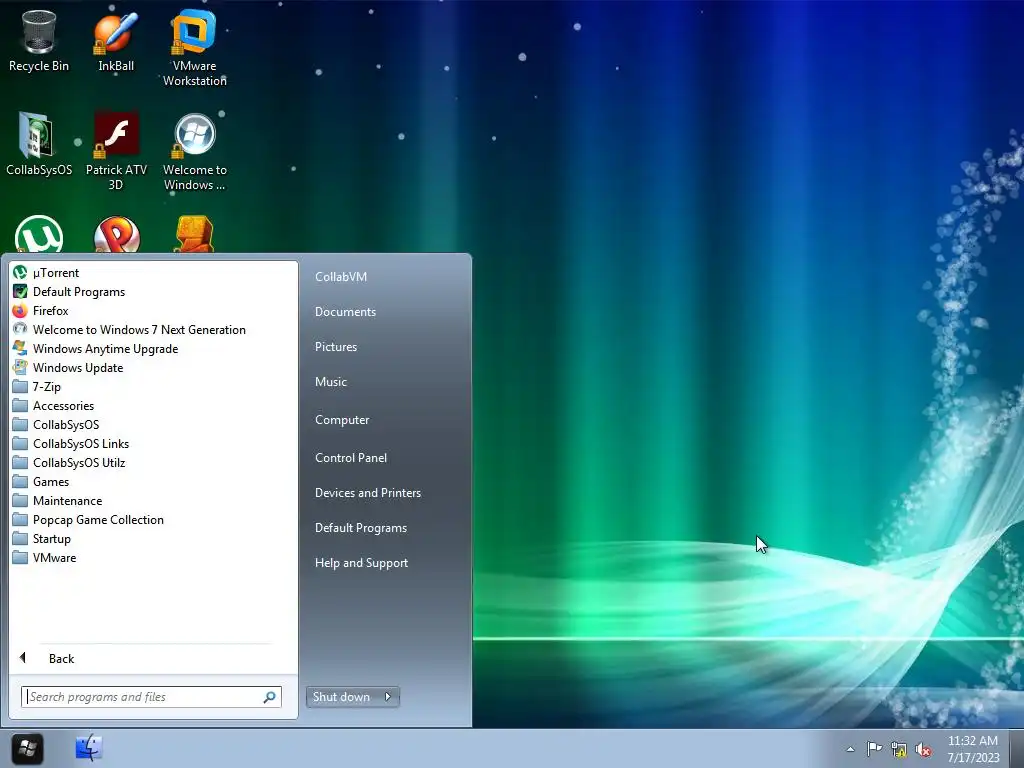Open shutdown options arrow
Viewport: 1024px width, 768px height.
(388, 697)
